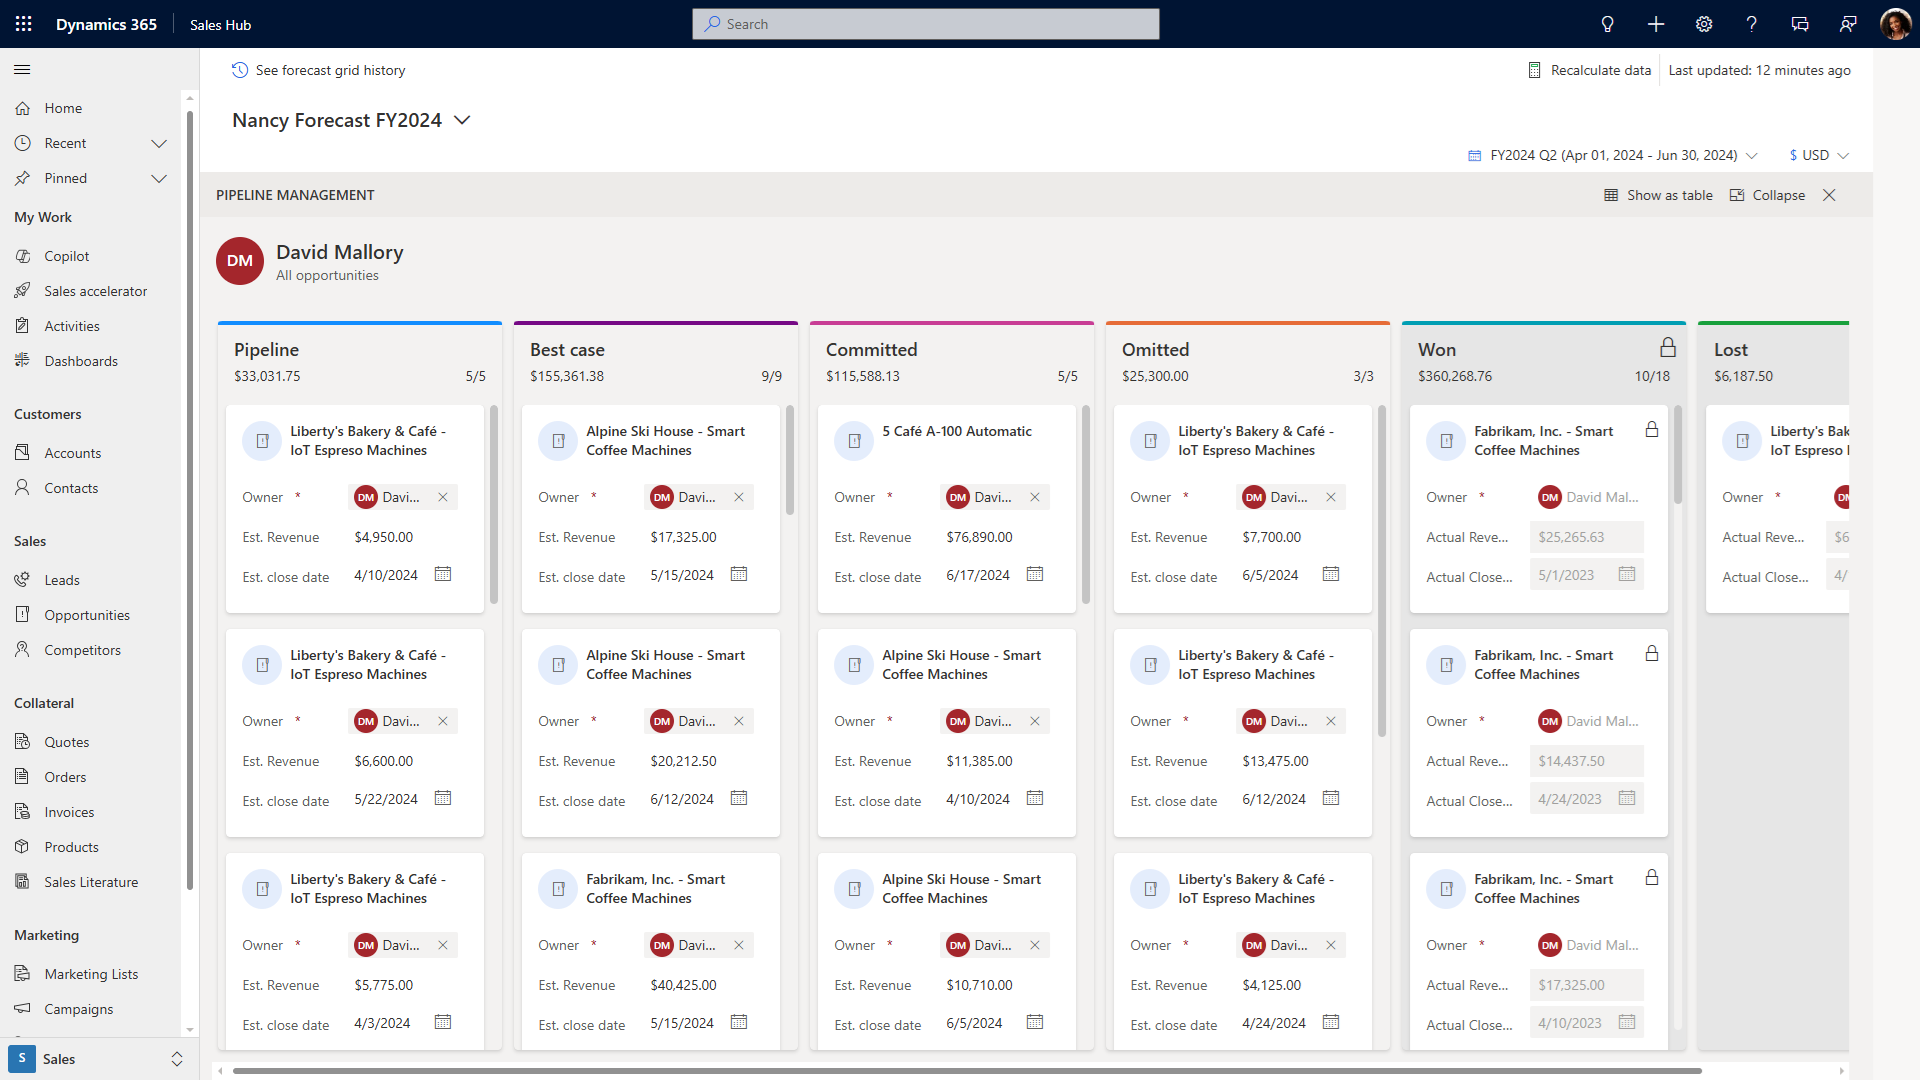
Task: Open the quick create plus icon
Action: pos(1656,23)
